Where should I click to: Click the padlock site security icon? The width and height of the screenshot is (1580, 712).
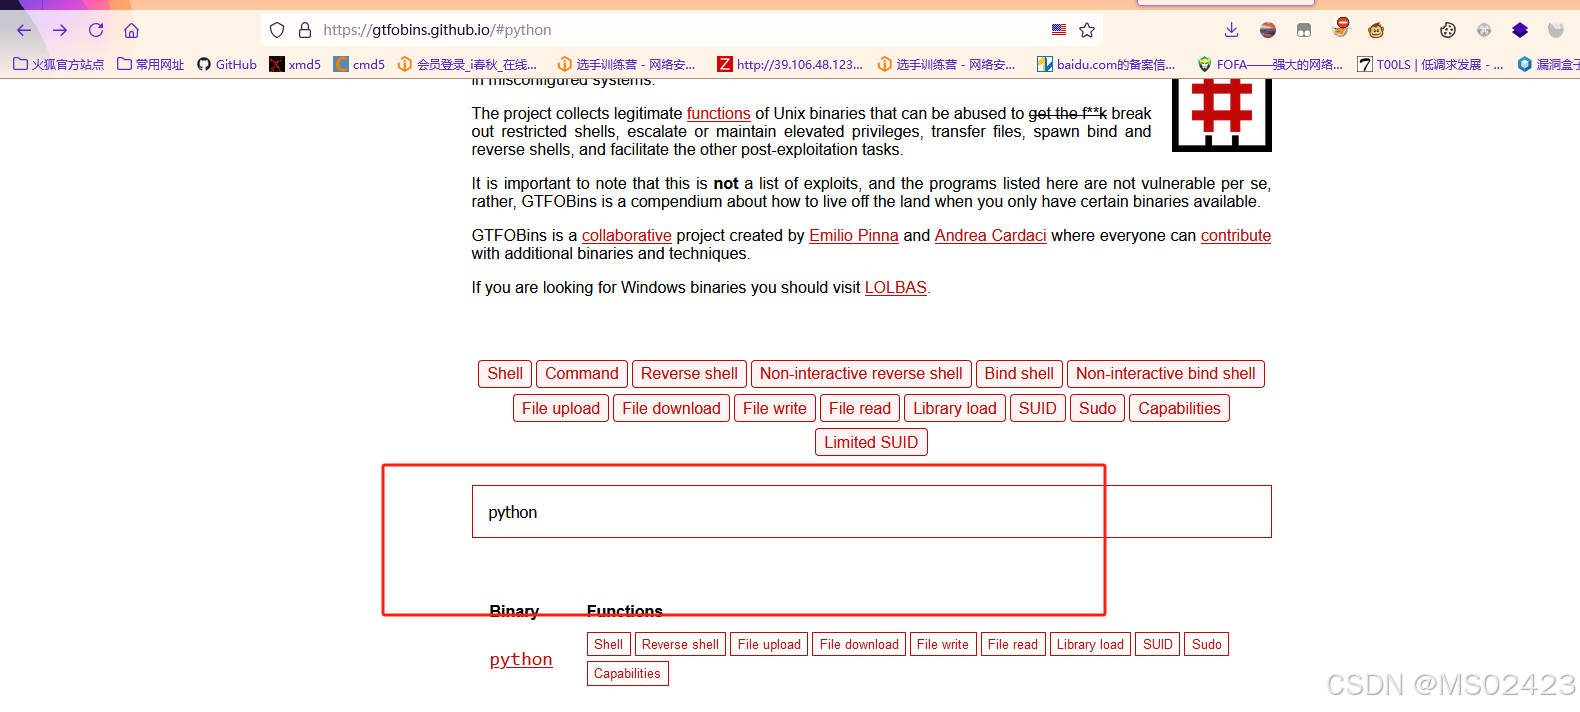[305, 30]
